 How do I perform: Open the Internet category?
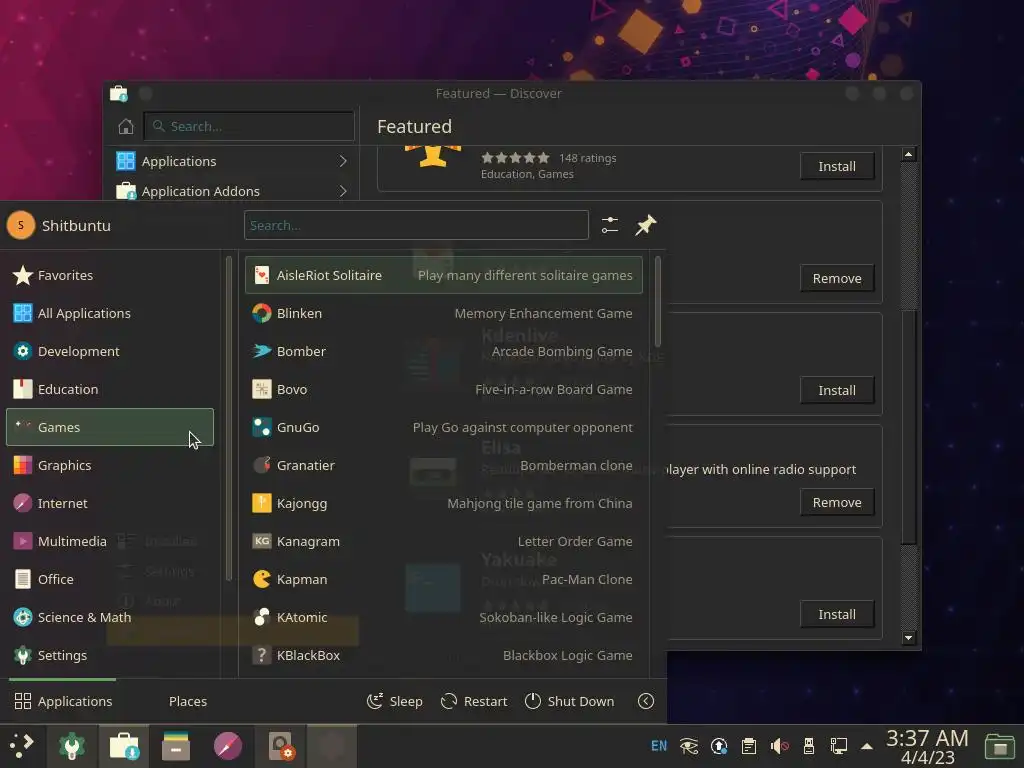point(110,504)
